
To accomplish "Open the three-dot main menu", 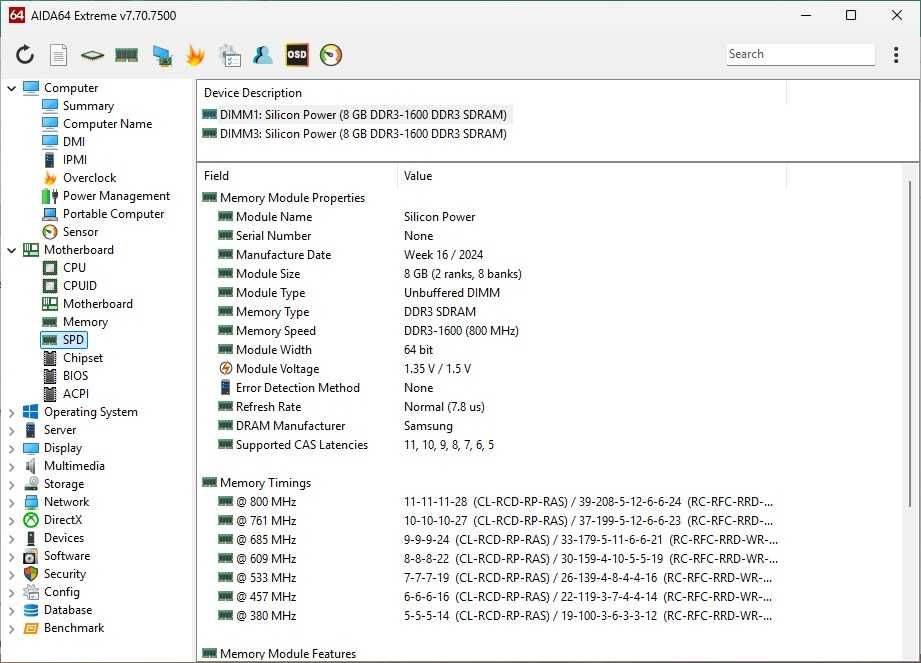I will [896, 55].
